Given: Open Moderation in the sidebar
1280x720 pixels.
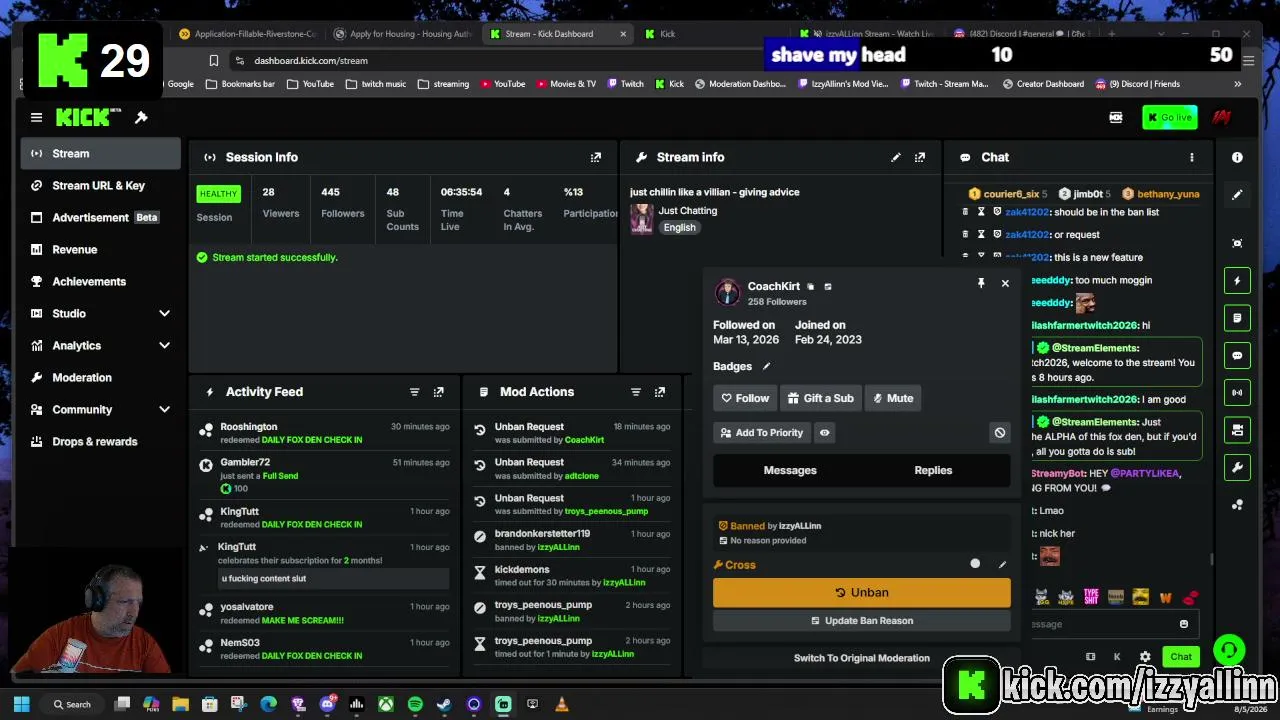Looking at the screenshot, I should click(100, 378).
